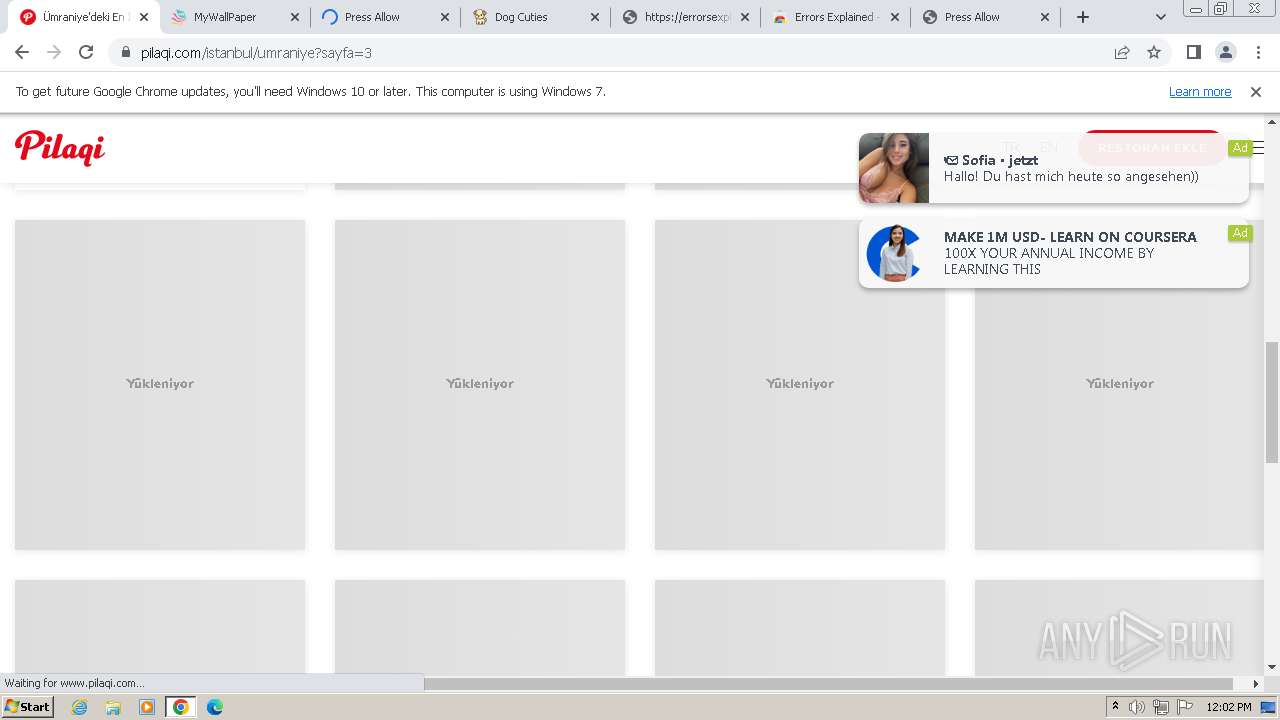Viewport: 1280px width, 720px height.
Task: Reload the current page
Action: click(x=86, y=52)
